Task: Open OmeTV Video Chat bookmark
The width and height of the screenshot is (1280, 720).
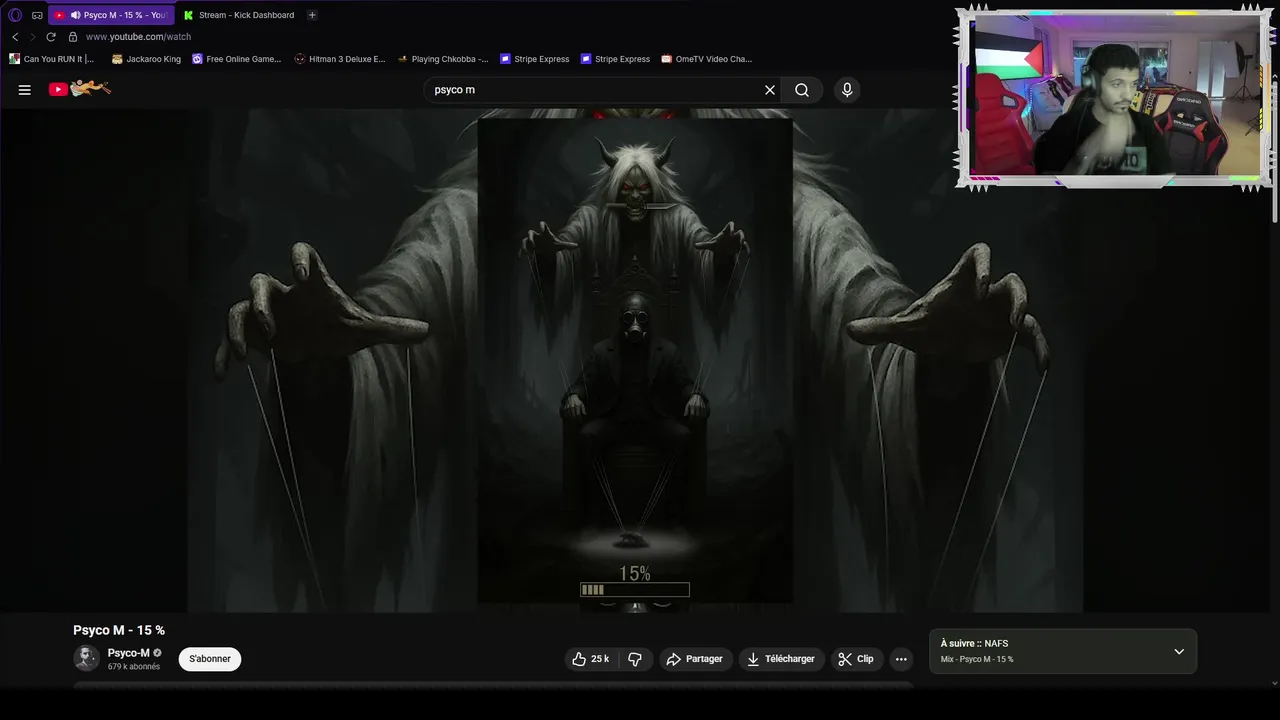Action: coord(706,59)
